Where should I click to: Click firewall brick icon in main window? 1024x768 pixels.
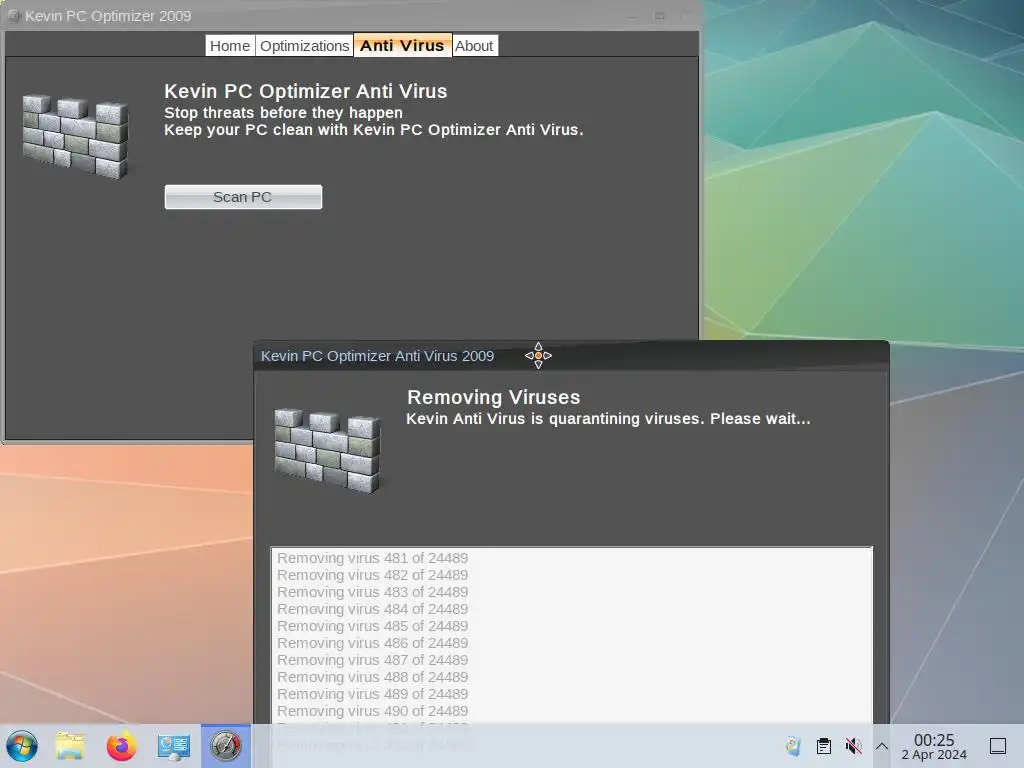(x=76, y=136)
